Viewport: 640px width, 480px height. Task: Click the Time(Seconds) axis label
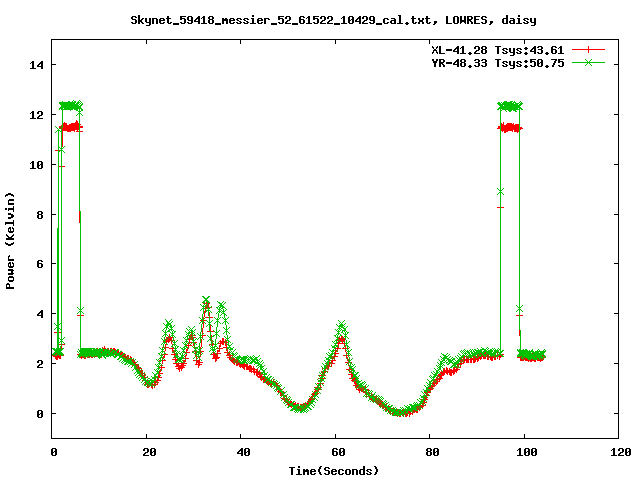pyautogui.click(x=333, y=471)
